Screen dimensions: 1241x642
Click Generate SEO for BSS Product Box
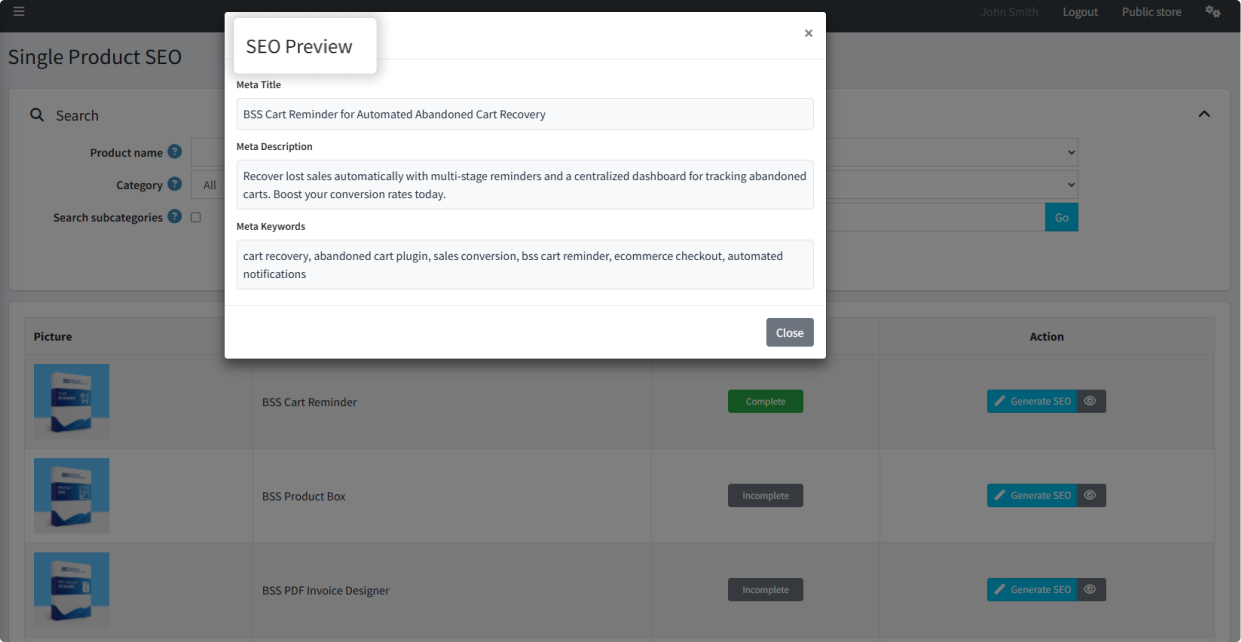pos(1032,495)
